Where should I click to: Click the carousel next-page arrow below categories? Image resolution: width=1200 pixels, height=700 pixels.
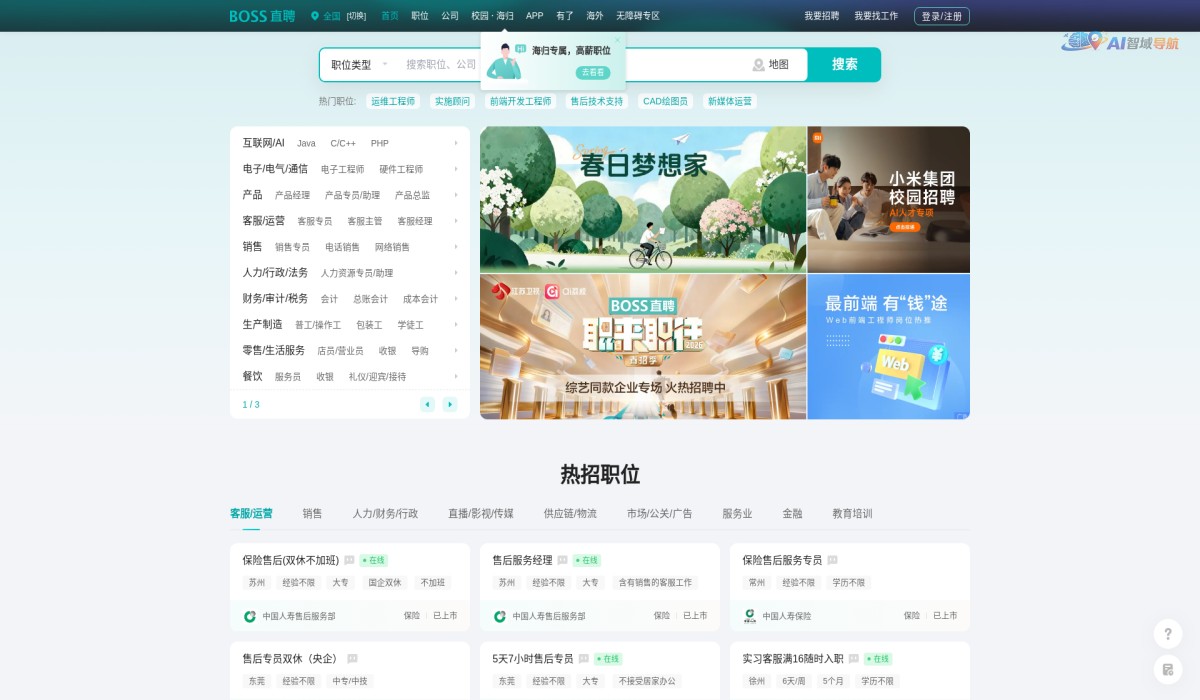click(x=450, y=404)
